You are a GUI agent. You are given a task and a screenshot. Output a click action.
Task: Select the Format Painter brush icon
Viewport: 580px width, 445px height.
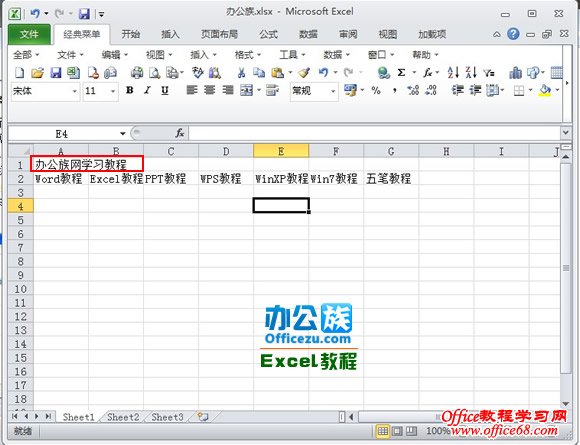[304, 73]
